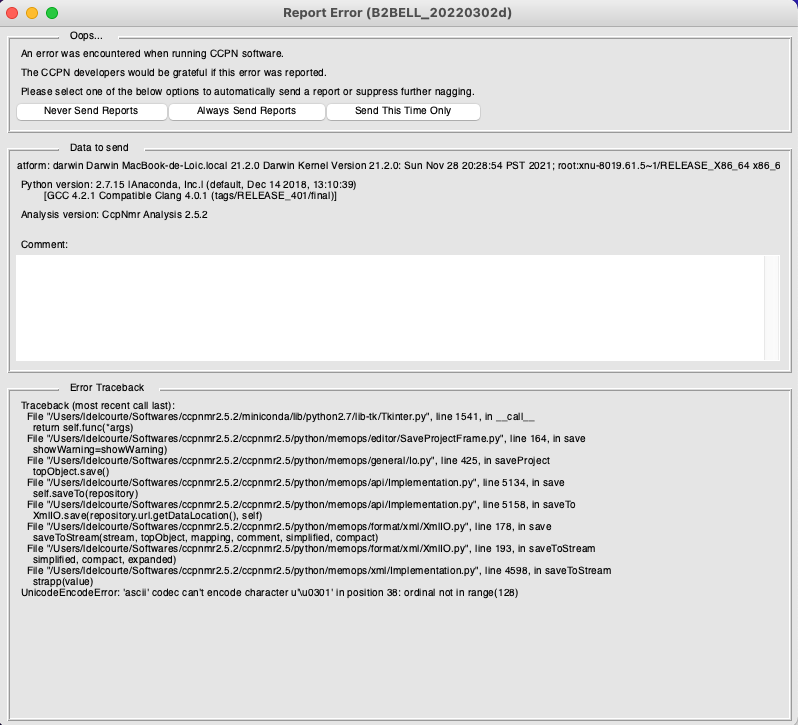Choose Always Send Reports

coord(246,111)
